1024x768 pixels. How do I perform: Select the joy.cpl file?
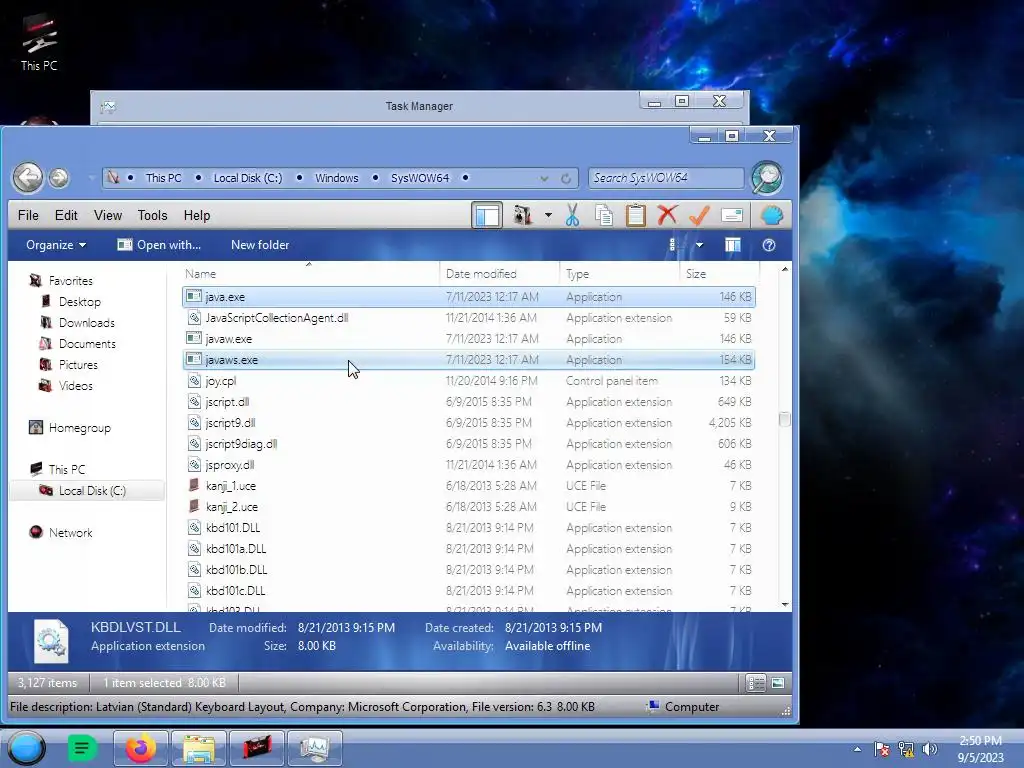tap(468, 381)
